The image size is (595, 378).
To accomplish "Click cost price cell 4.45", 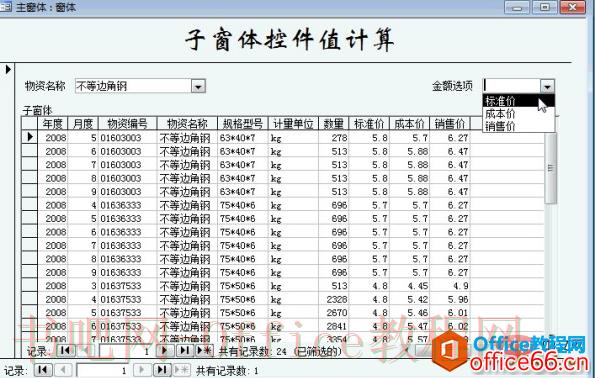I will click(409, 286).
